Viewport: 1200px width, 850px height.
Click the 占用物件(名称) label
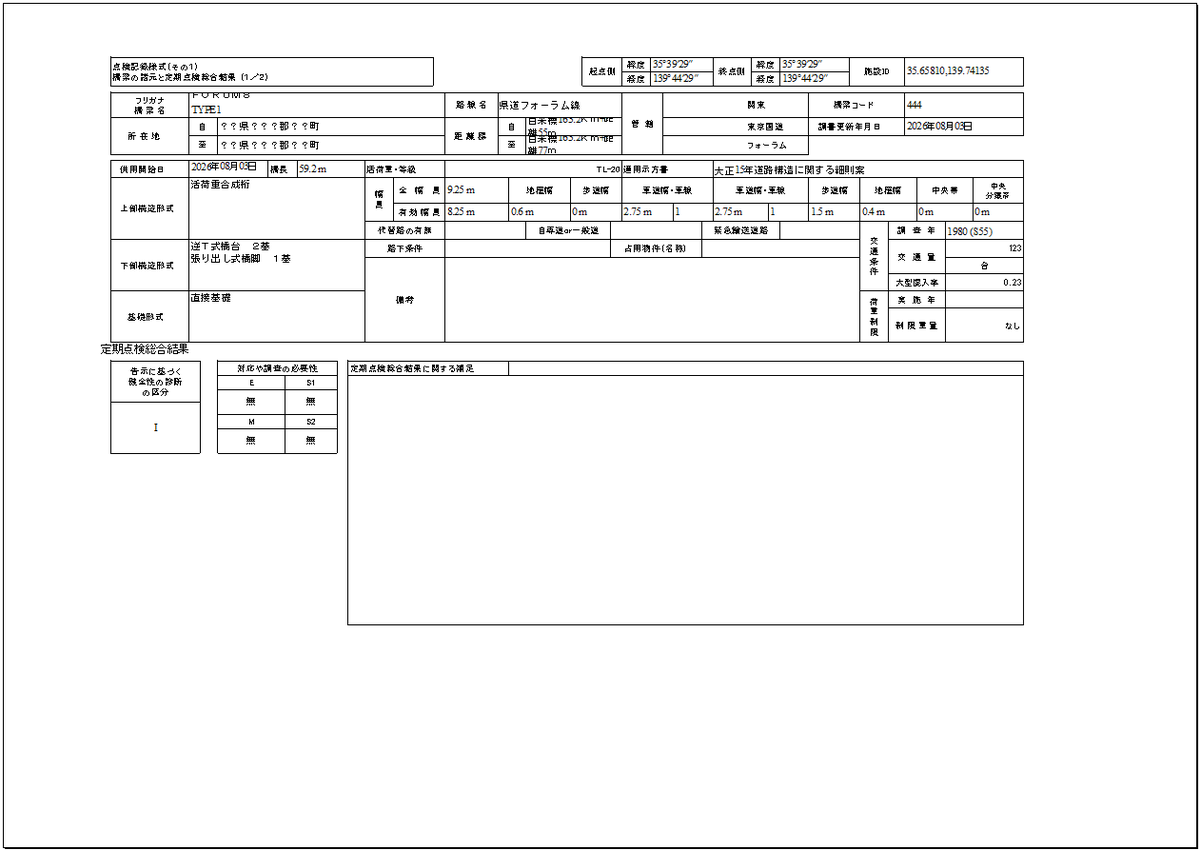point(656,248)
